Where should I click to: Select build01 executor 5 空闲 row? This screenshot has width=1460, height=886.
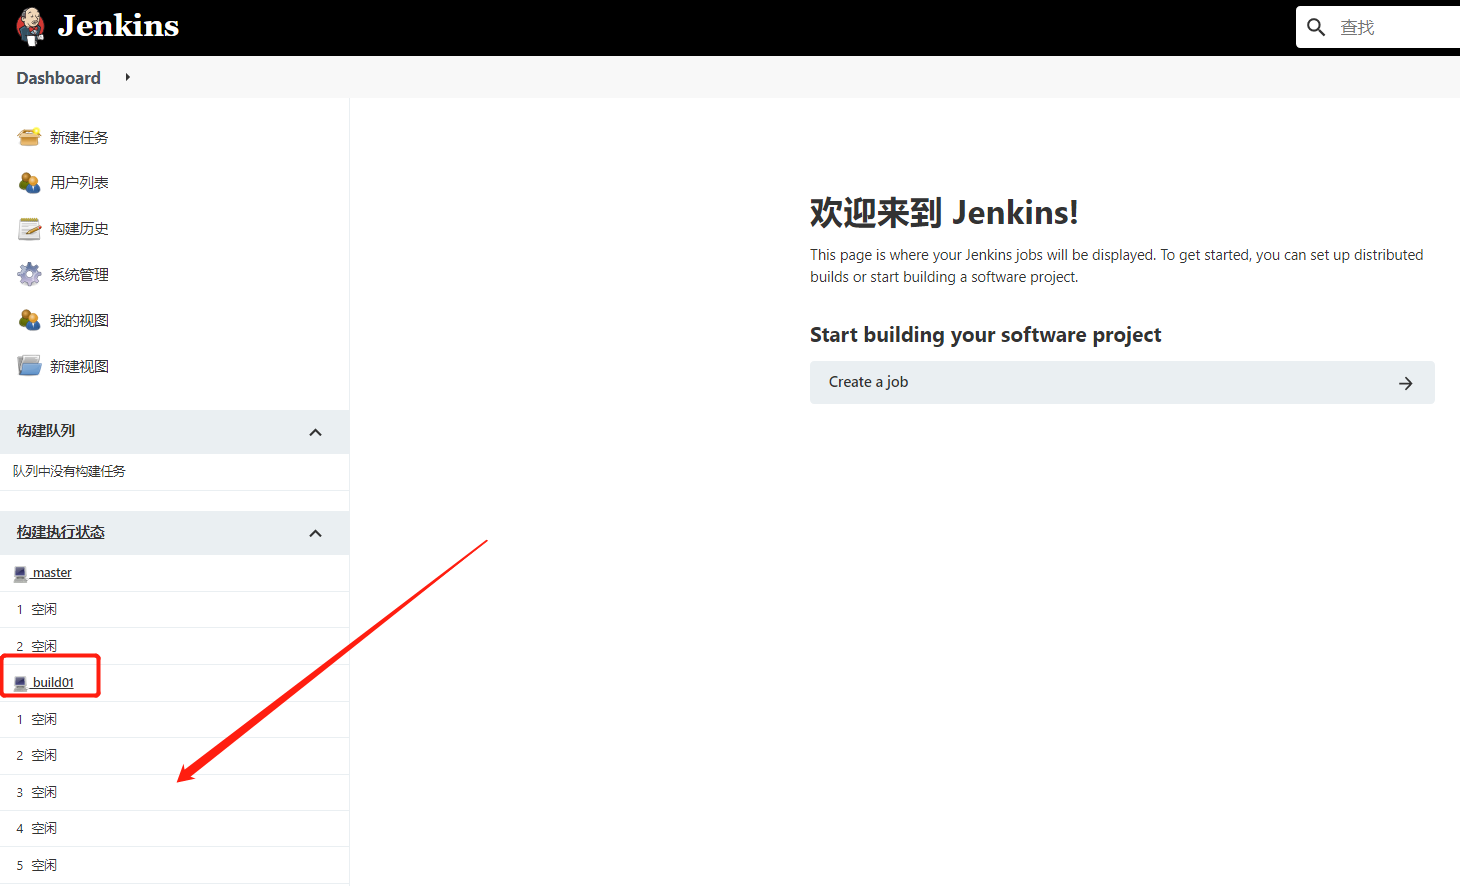tap(174, 865)
